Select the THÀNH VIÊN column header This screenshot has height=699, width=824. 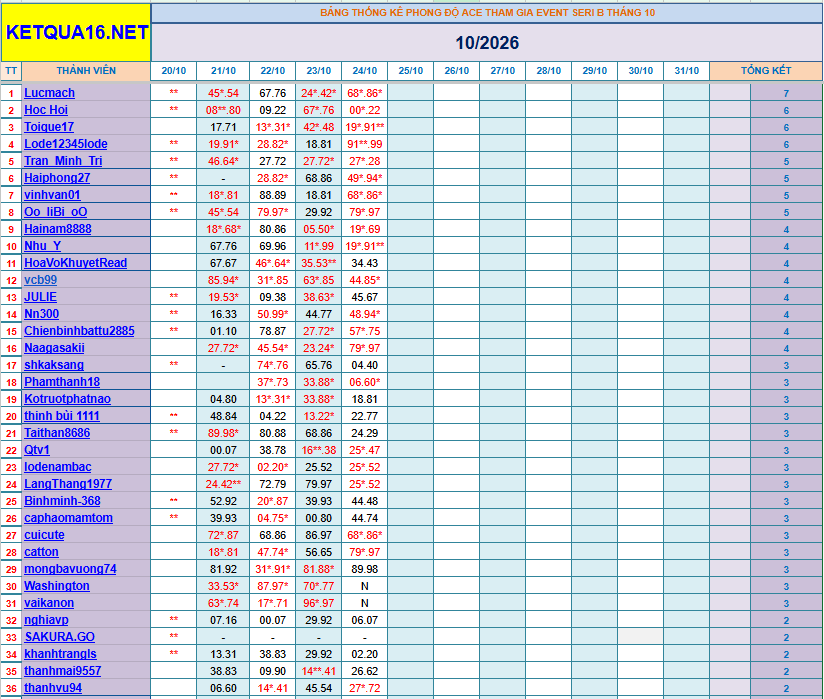point(86,71)
